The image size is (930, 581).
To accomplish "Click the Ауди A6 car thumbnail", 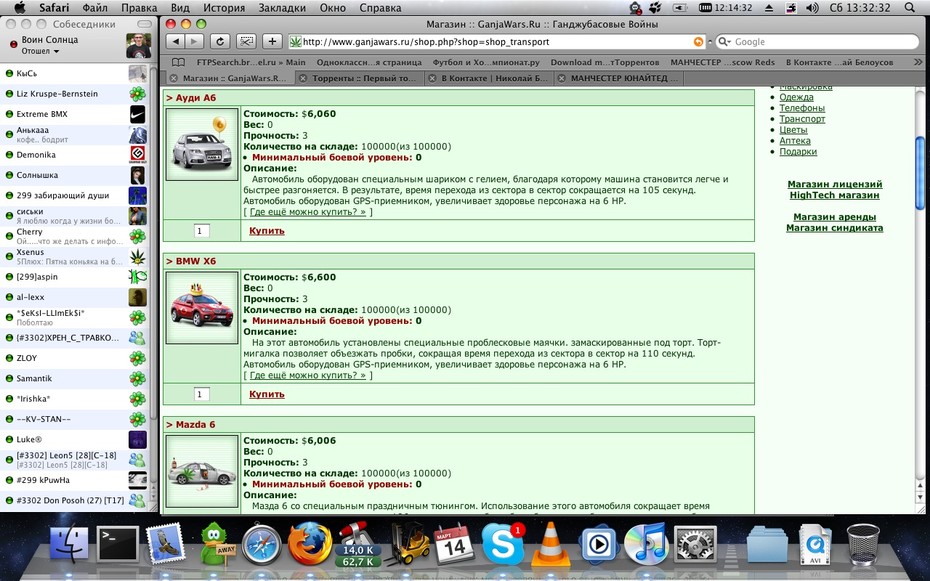I will pyautogui.click(x=202, y=144).
